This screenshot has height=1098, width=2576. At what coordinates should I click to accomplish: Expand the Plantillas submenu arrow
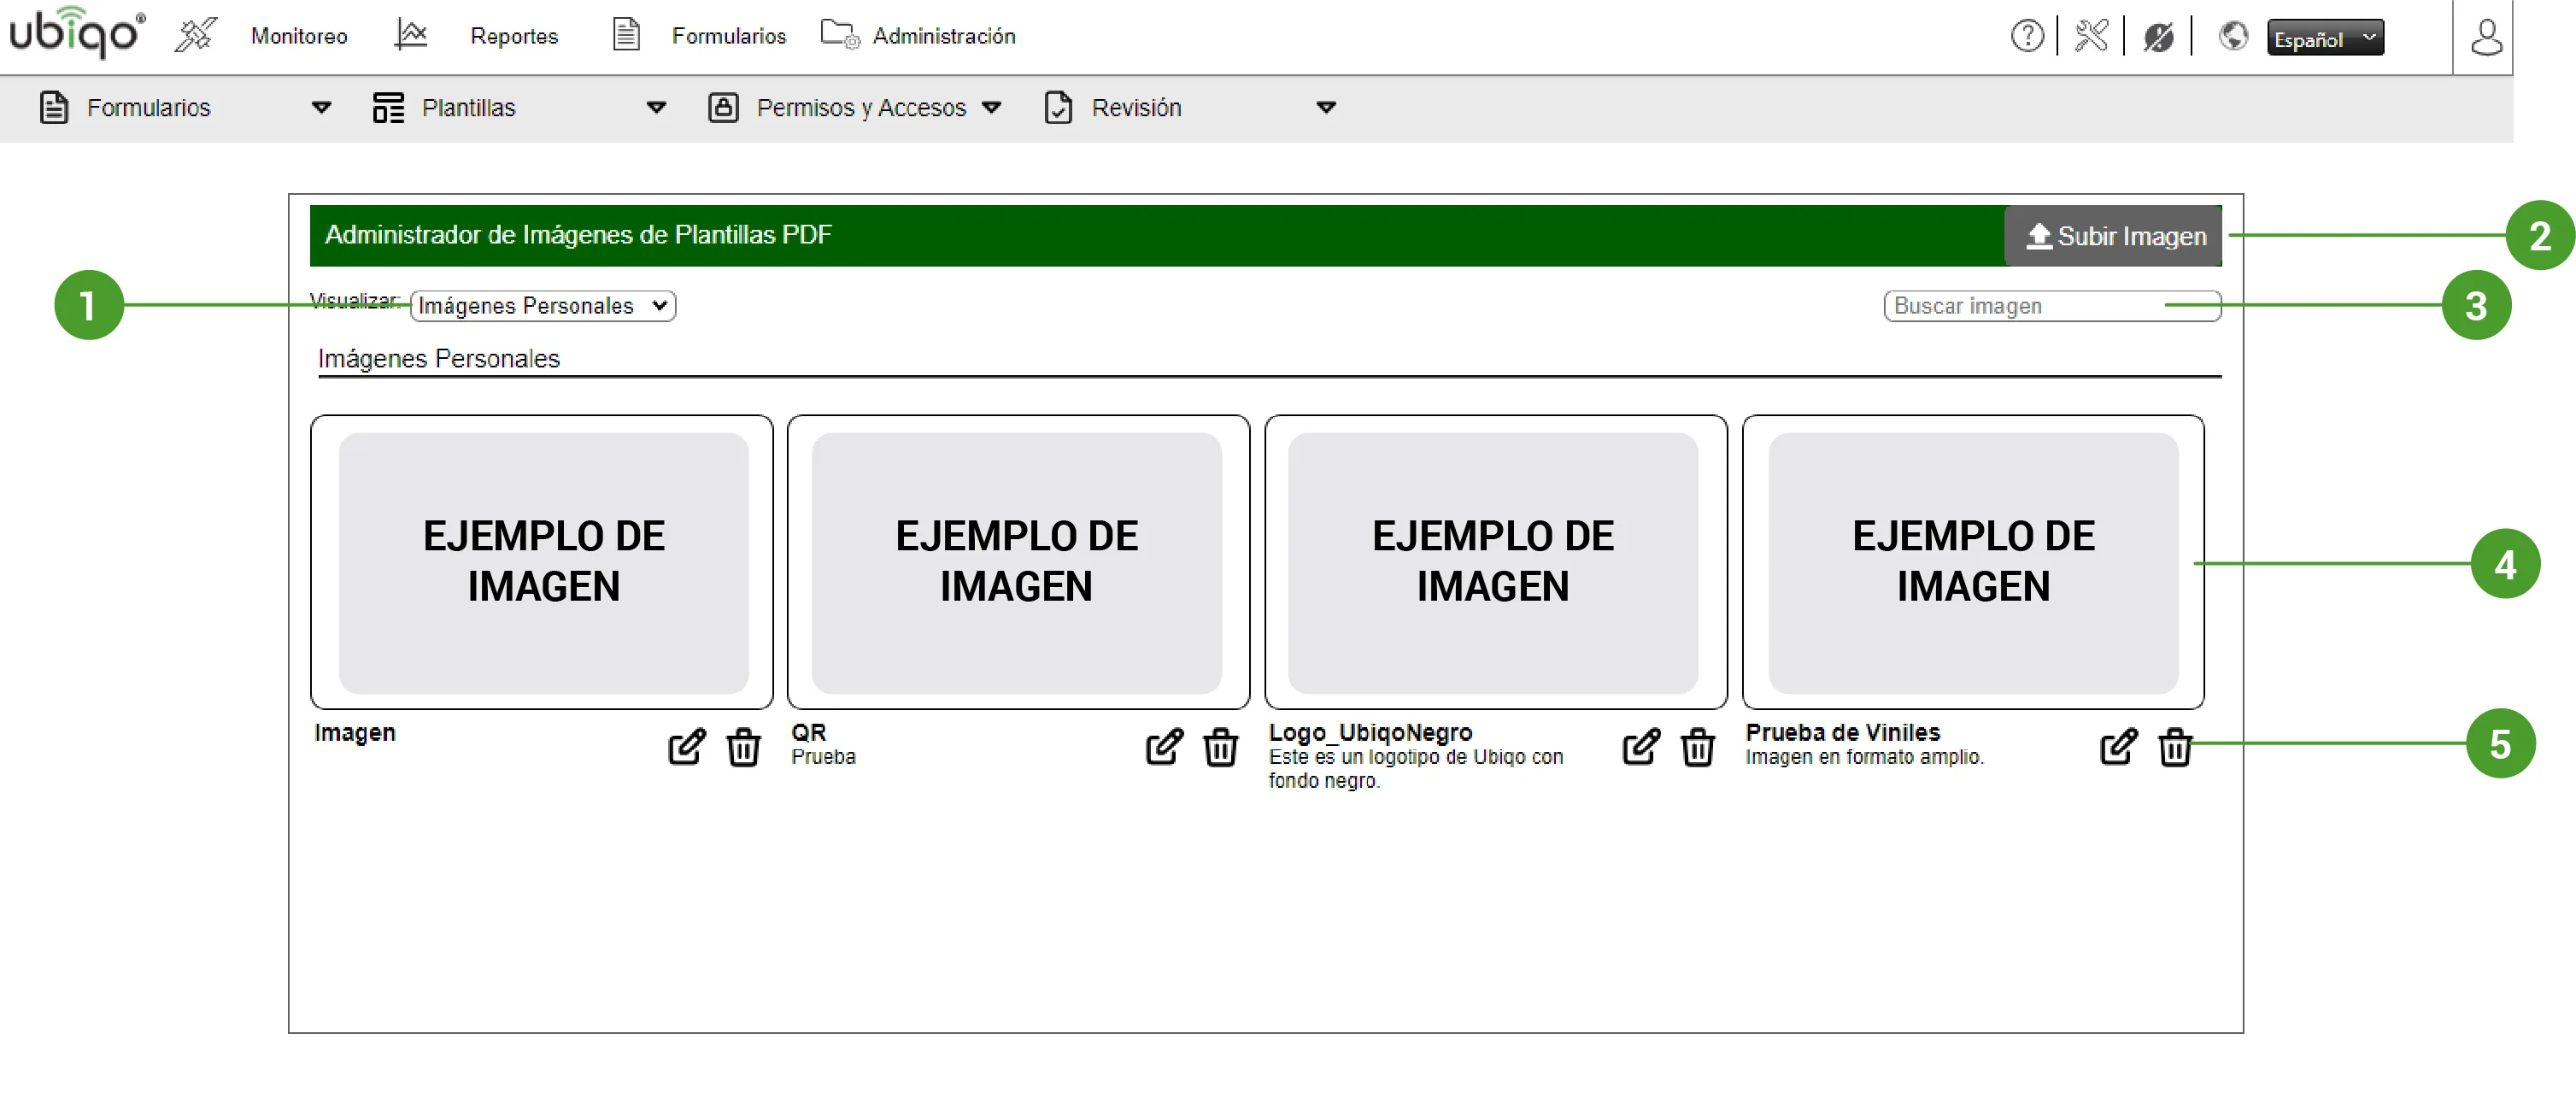(x=656, y=108)
